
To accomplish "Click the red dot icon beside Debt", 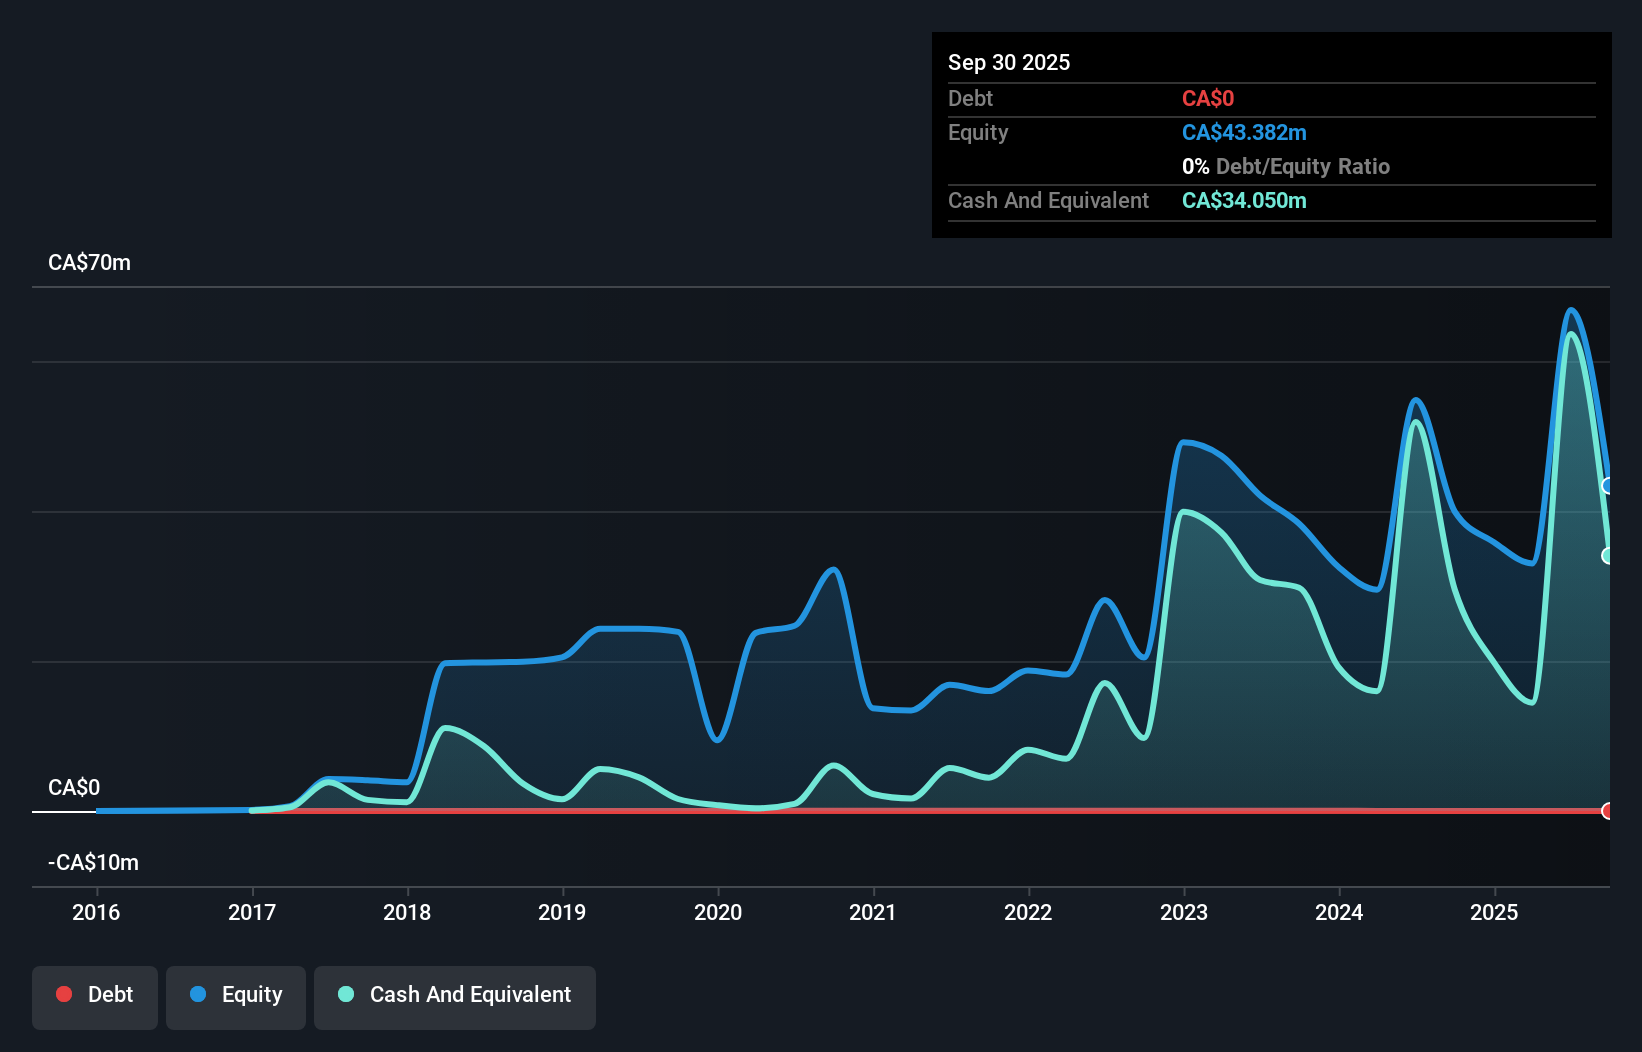I will (64, 994).
